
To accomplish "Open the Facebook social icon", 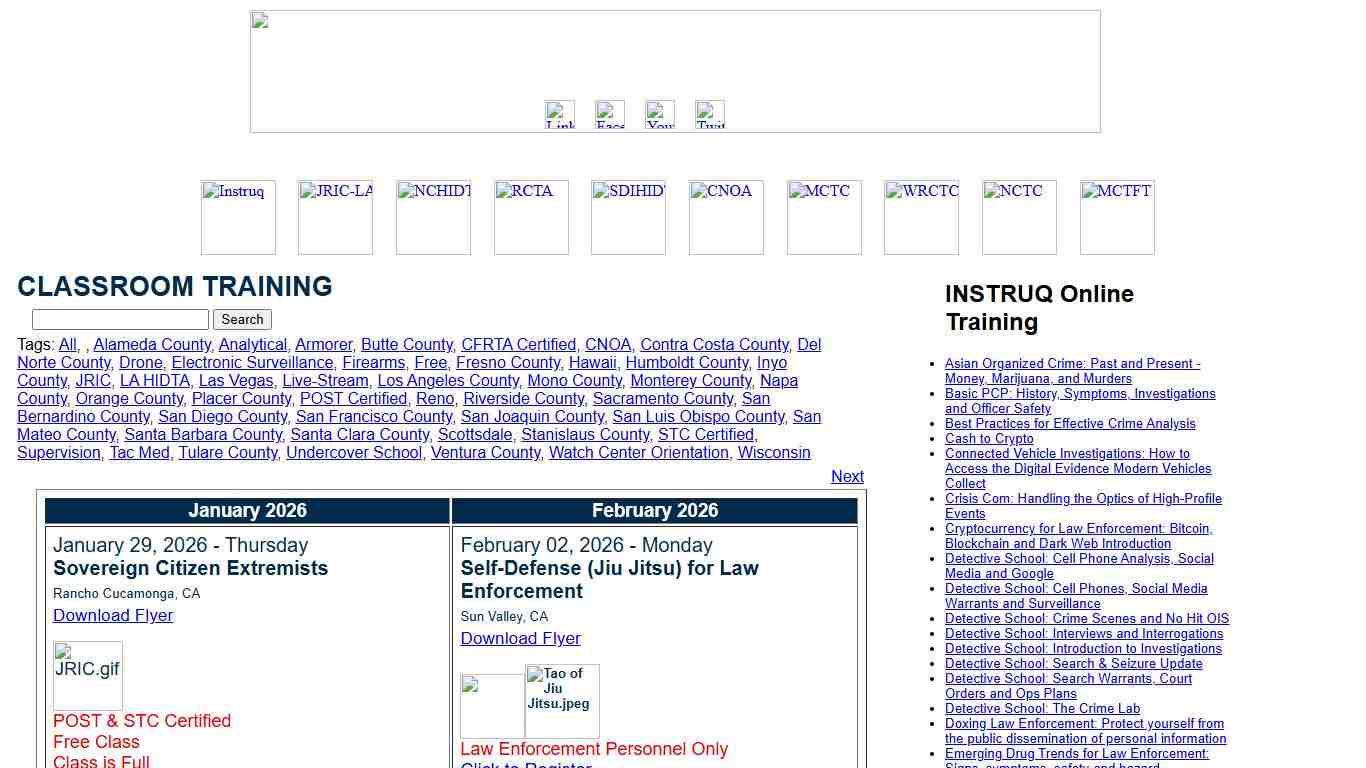I will [610, 115].
